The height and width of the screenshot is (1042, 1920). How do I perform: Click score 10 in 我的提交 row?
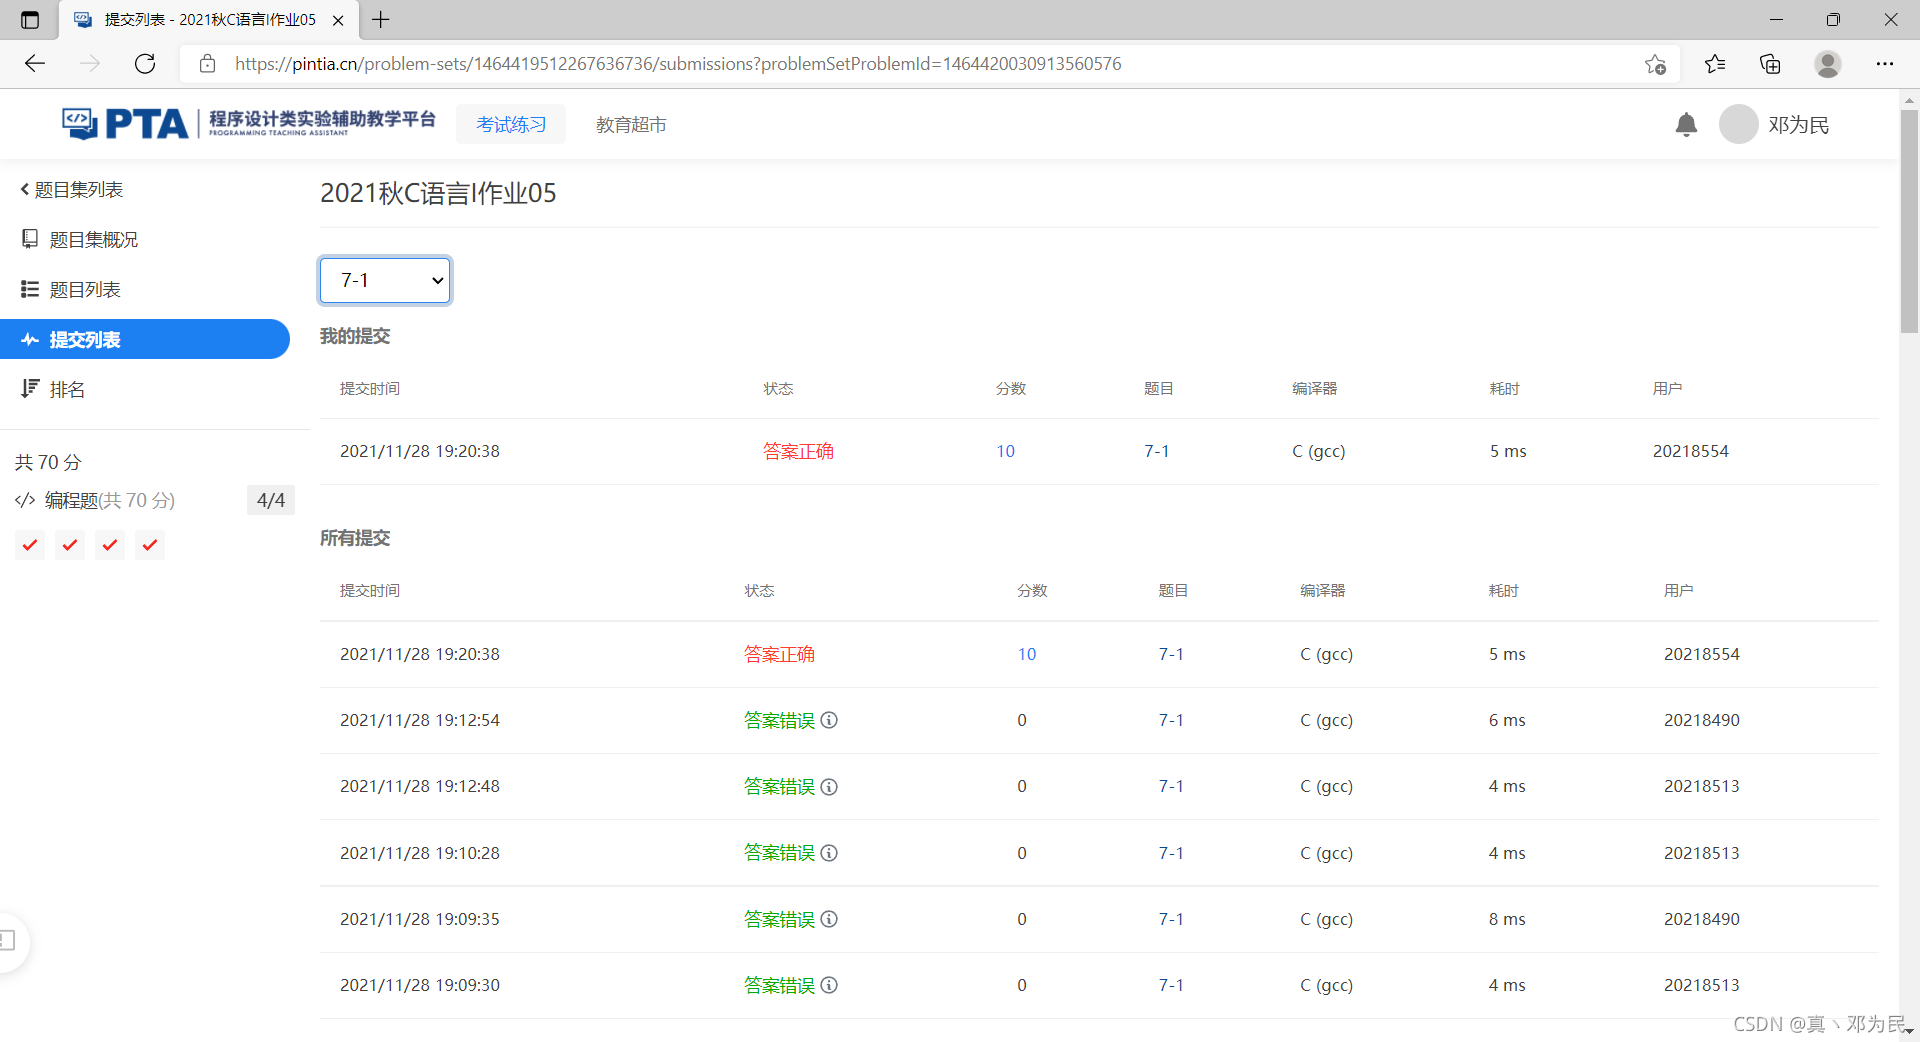pos(1005,451)
